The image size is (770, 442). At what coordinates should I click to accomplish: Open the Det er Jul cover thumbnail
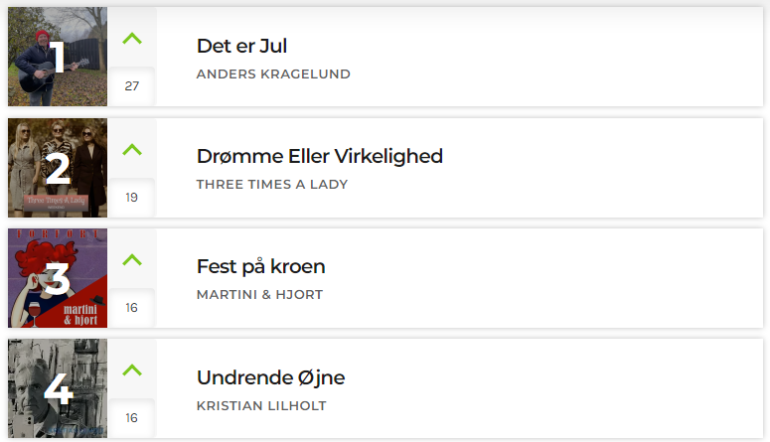[57, 56]
